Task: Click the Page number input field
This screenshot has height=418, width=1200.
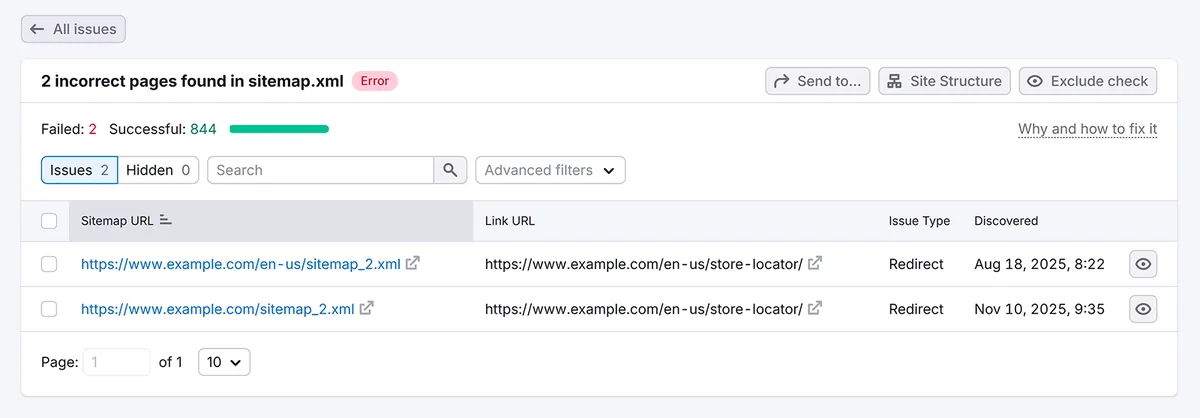Action: pyautogui.click(x=117, y=362)
